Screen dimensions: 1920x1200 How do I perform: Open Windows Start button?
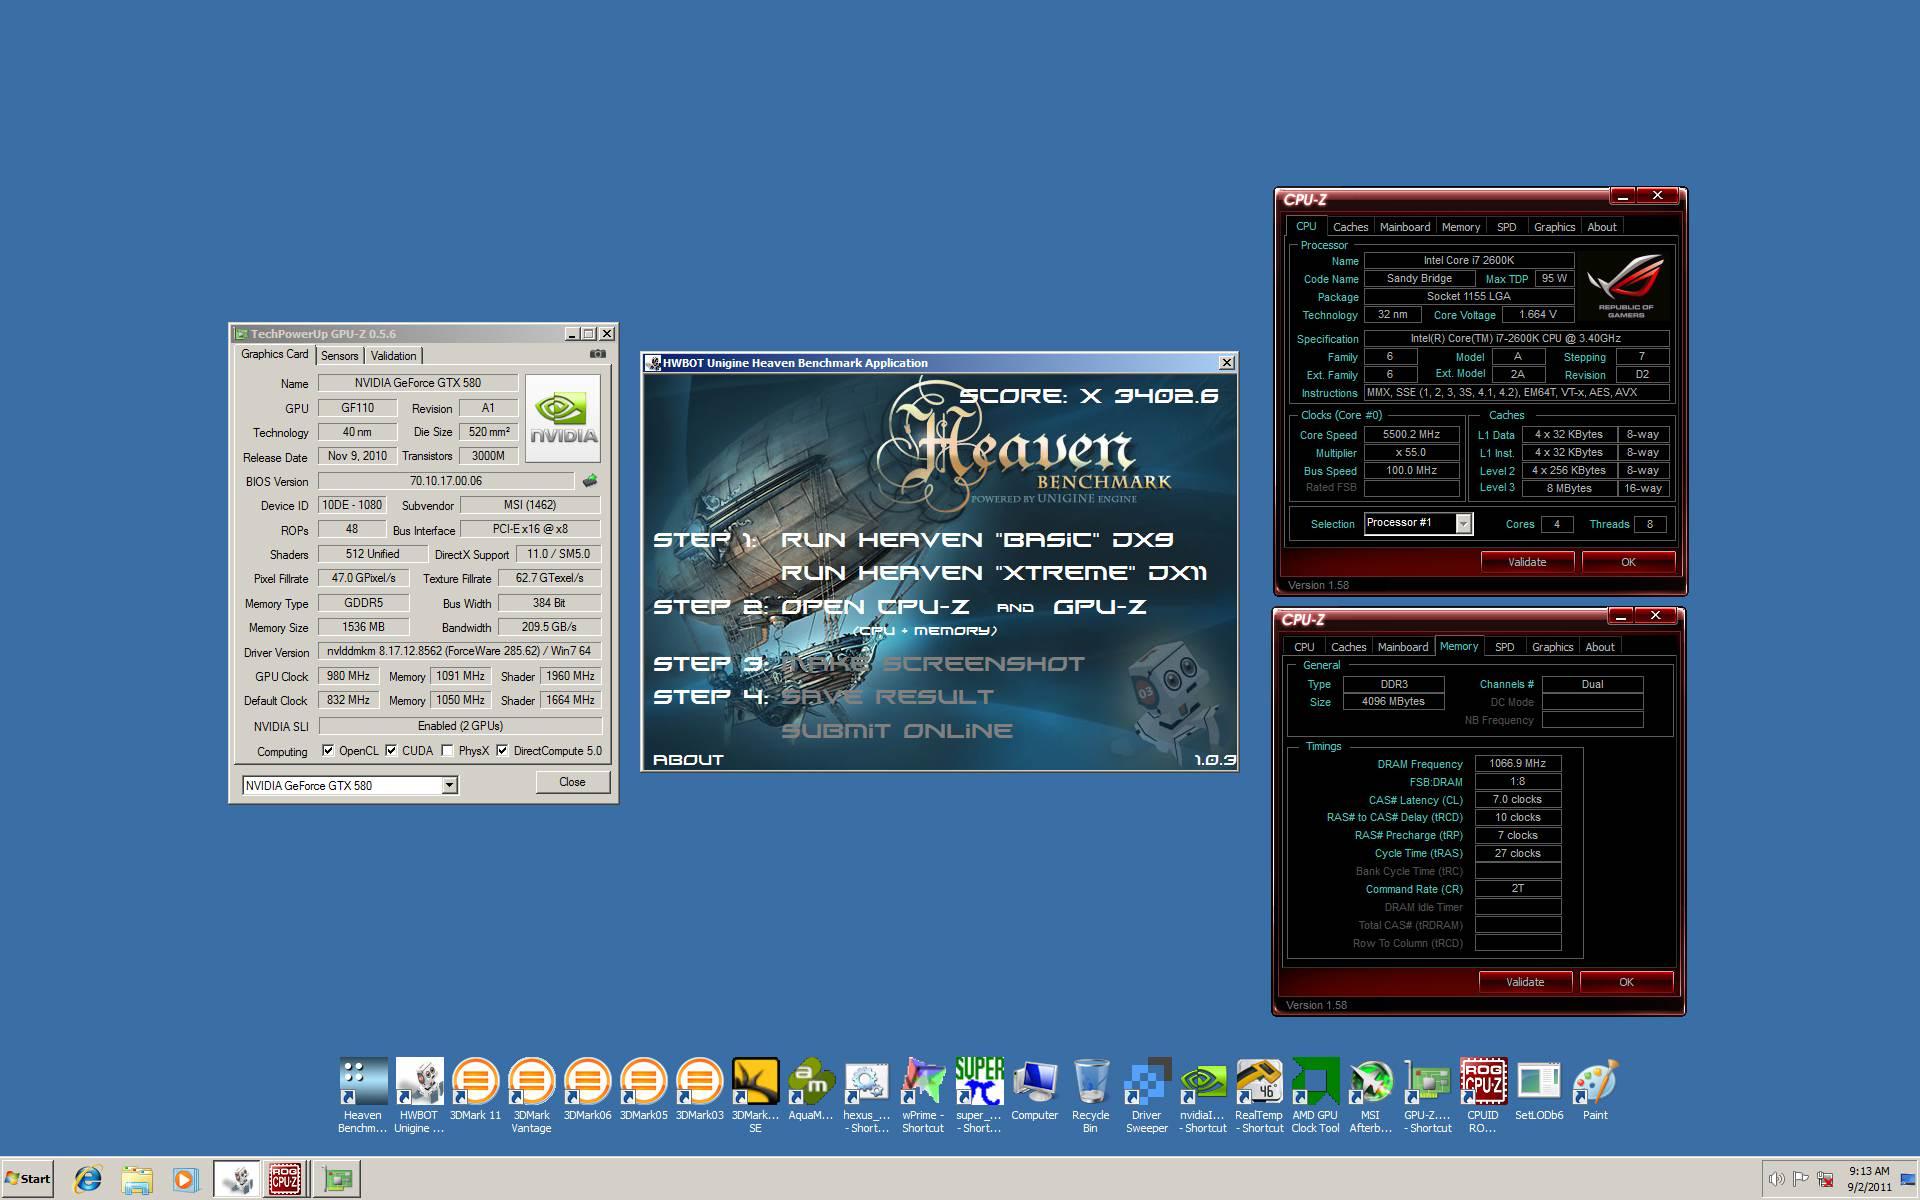click(x=27, y=1178)
